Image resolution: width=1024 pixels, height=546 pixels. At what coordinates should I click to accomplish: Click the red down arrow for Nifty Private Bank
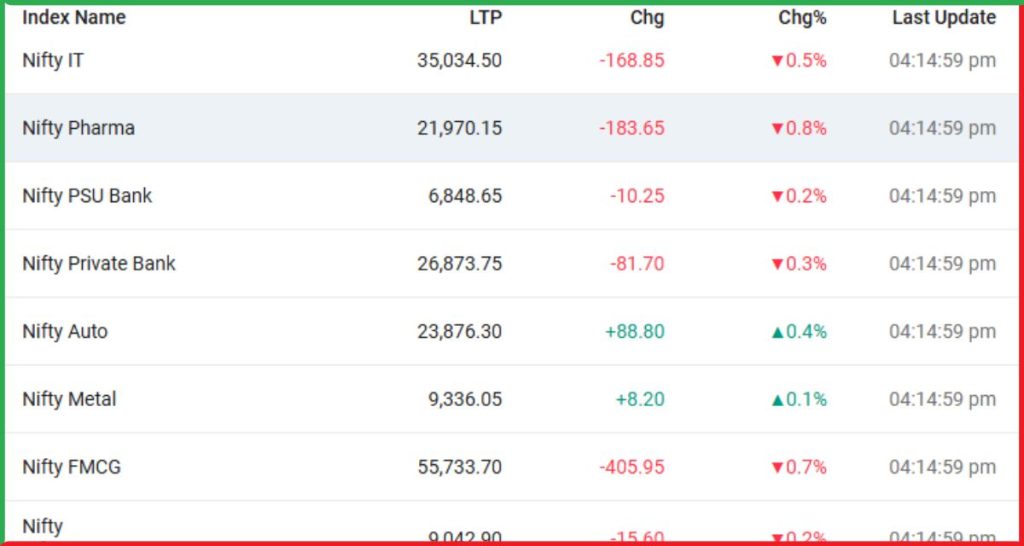click(776, 265)
